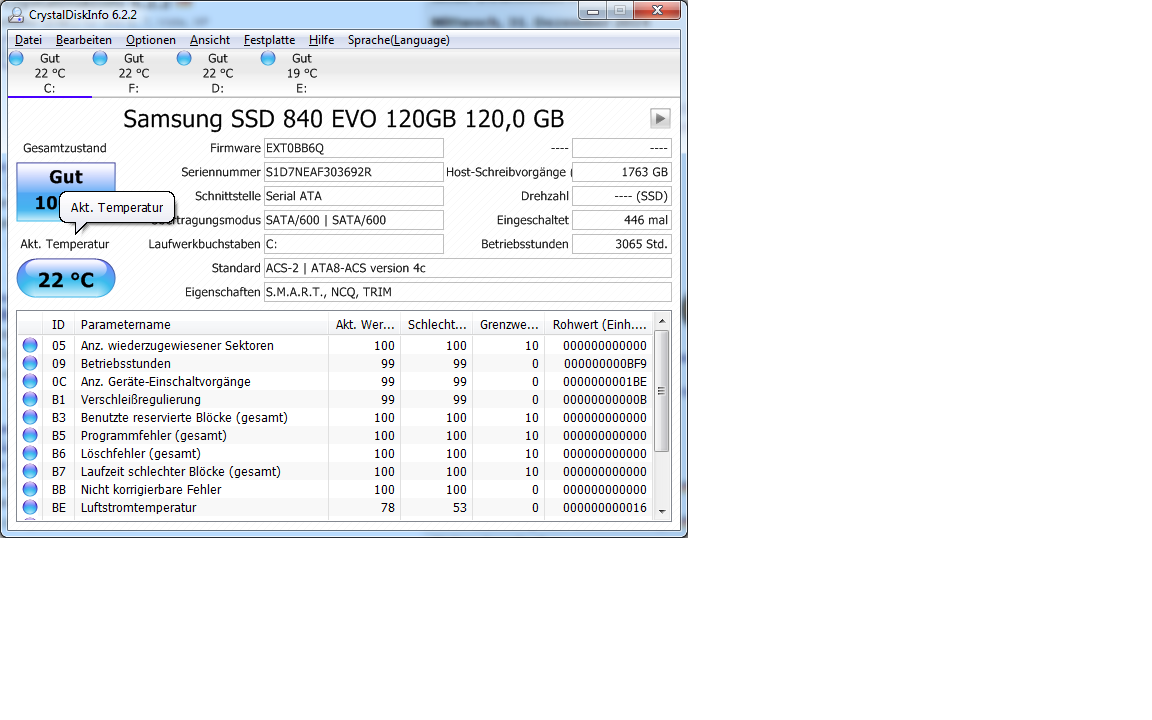Close the CrystalDiskInfo window
Viewport: 1152px width, 720px height.
coord(657,10)
